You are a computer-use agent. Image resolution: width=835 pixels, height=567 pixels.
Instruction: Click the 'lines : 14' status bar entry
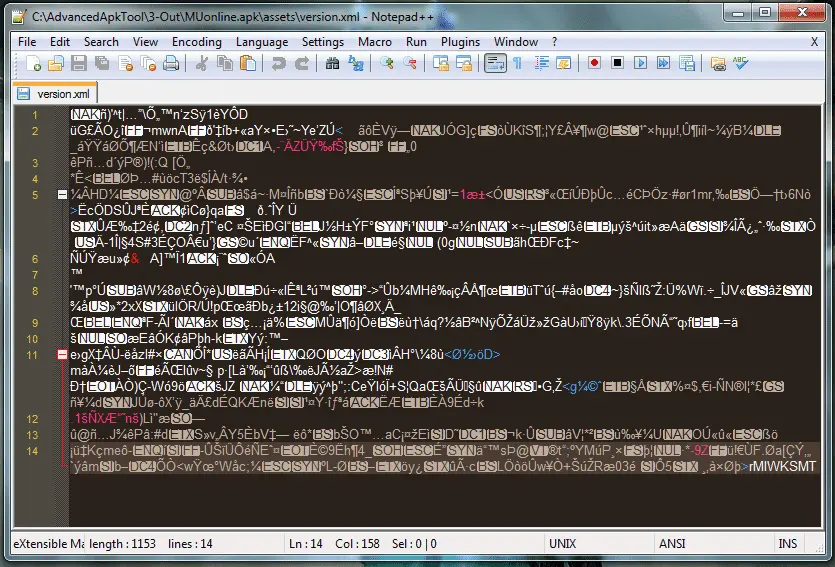click(x=190, y=544)
